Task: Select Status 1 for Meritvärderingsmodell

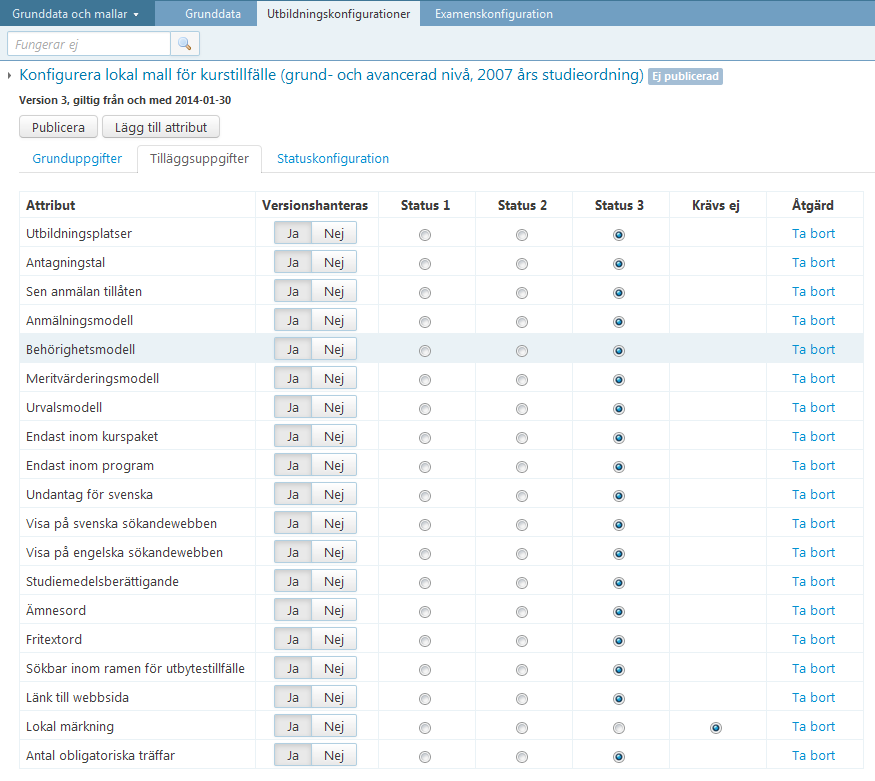Action: [x=425, y=380]
